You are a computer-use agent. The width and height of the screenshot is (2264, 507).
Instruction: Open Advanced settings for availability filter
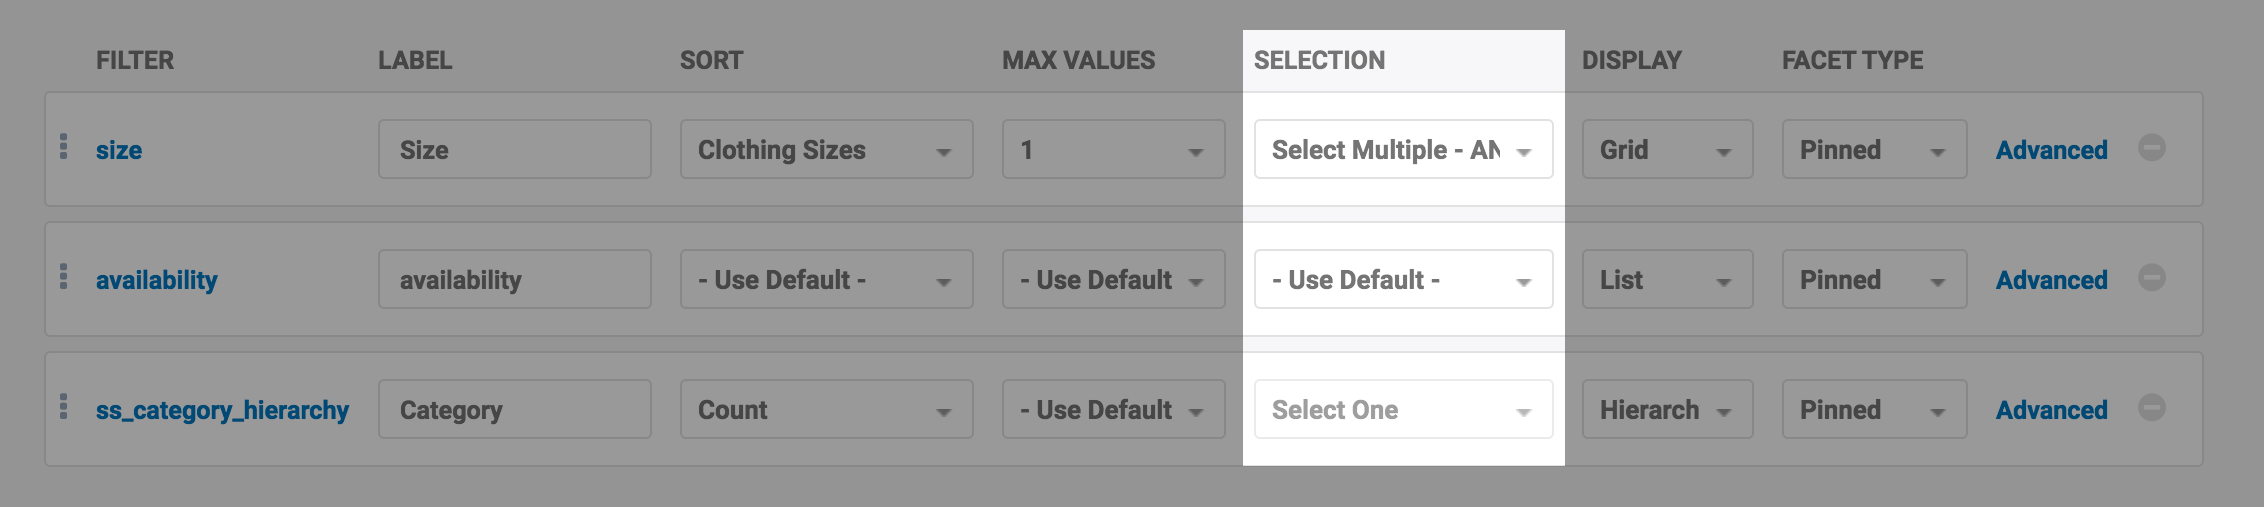[2051, 280]
